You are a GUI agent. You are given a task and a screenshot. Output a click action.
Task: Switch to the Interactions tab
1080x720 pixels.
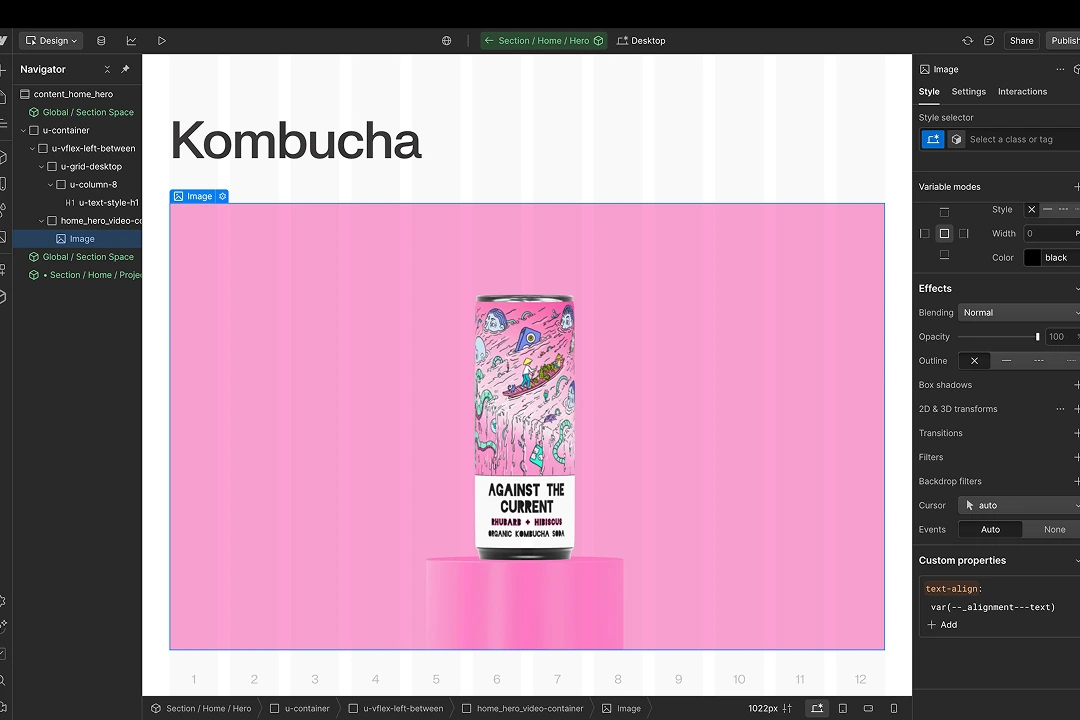[x=1022, y=92]
